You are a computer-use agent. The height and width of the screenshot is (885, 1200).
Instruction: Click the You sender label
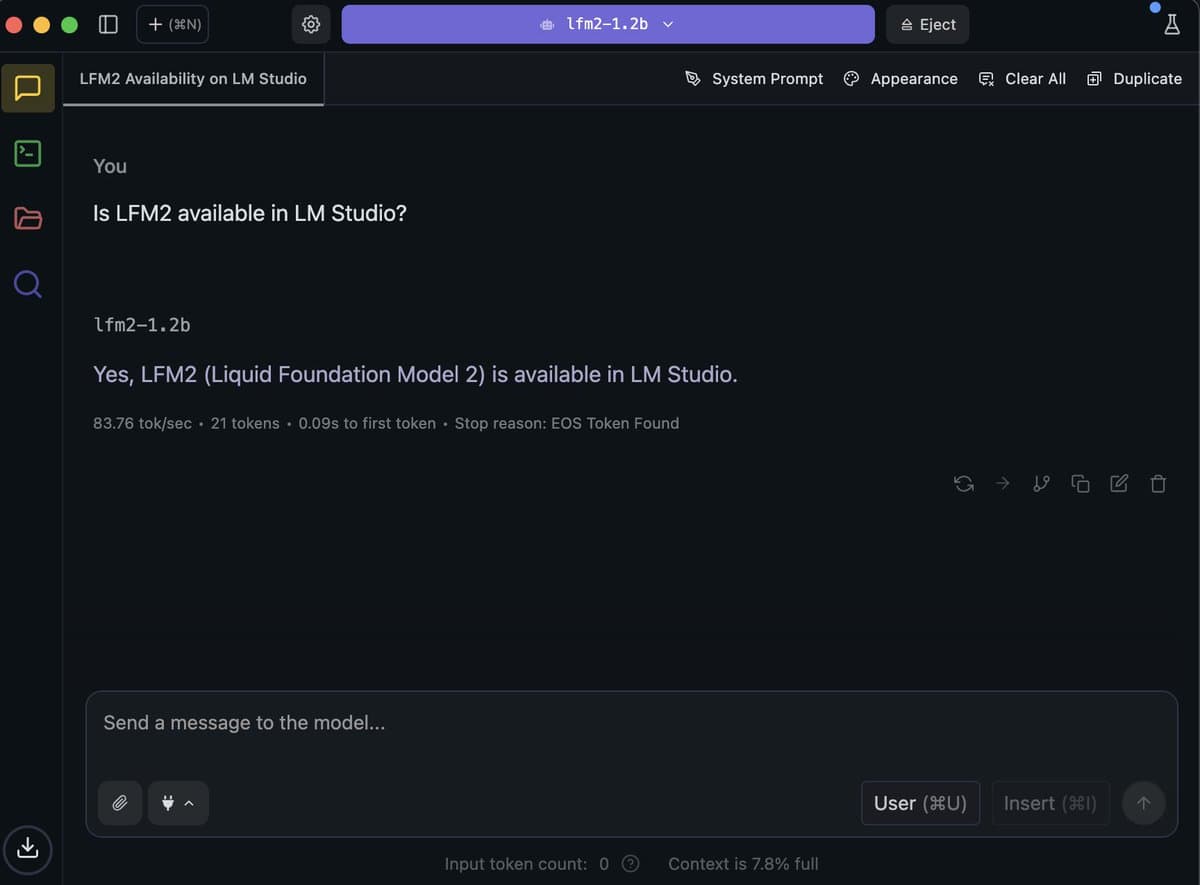[x=110, y=166]
